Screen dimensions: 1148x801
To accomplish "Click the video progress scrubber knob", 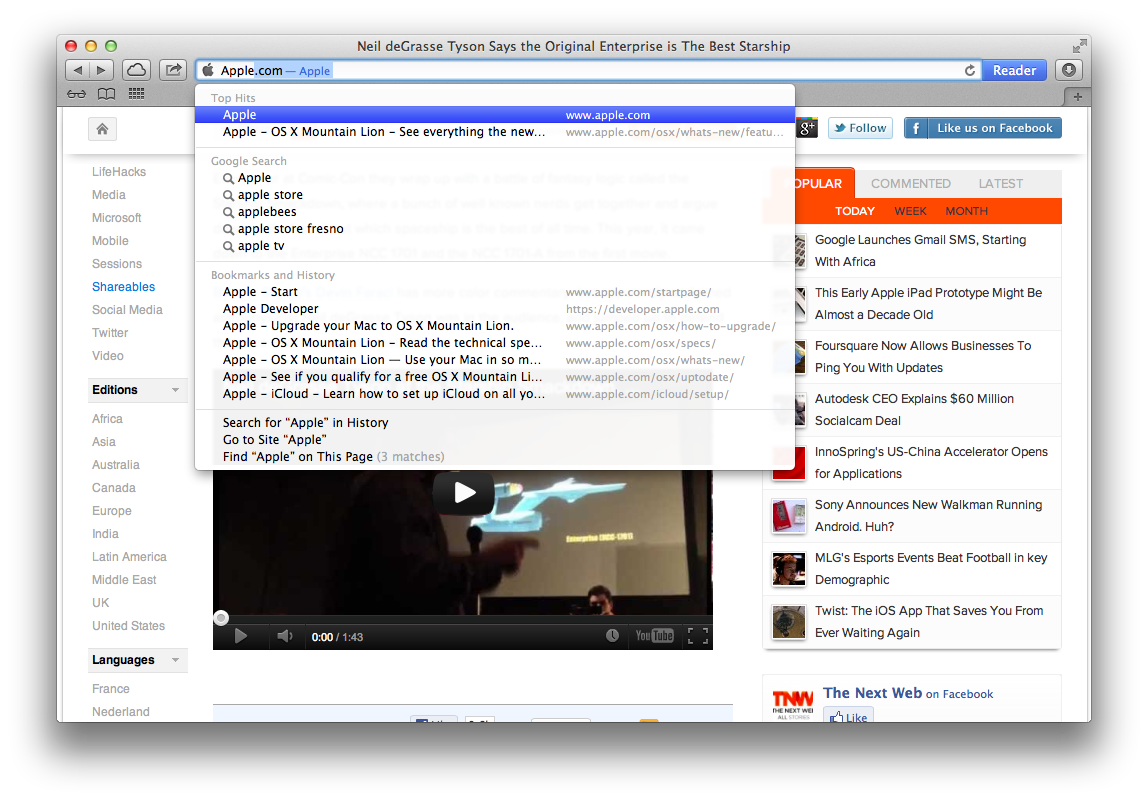I will (221, 618).
